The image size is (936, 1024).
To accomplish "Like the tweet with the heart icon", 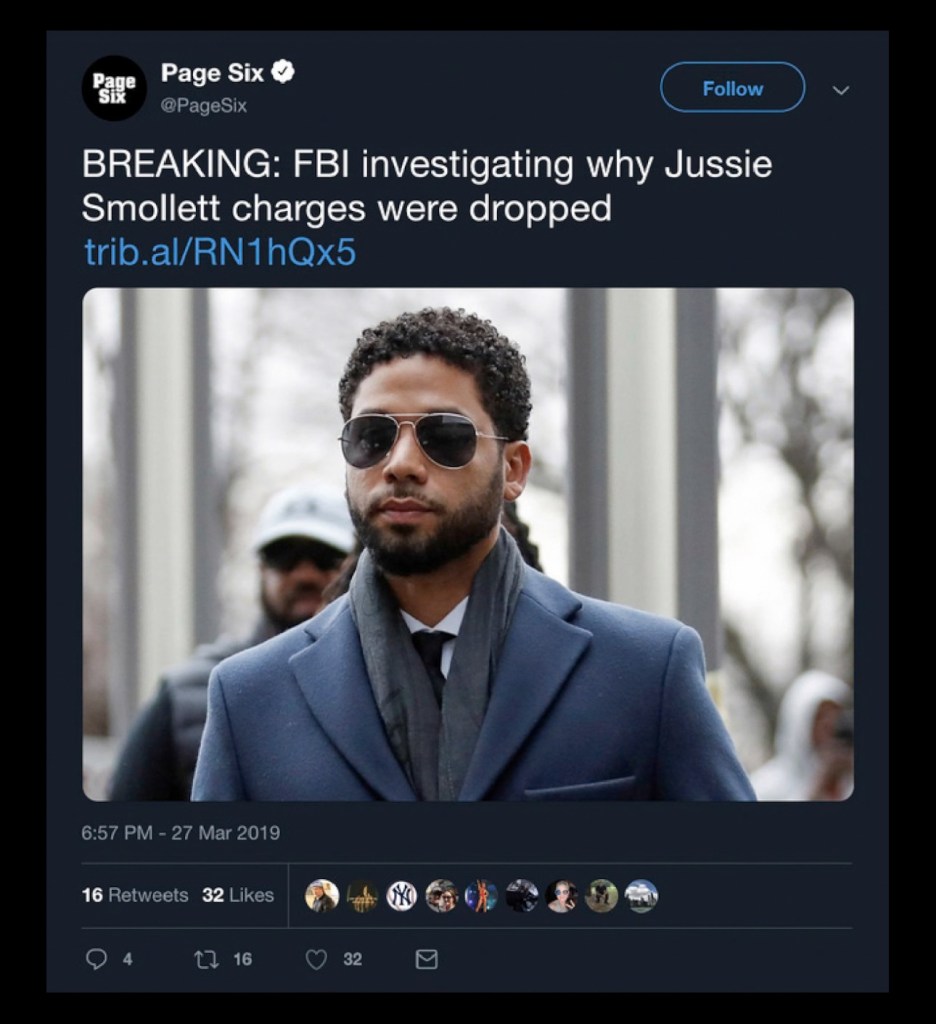I will tap(316, 959).
